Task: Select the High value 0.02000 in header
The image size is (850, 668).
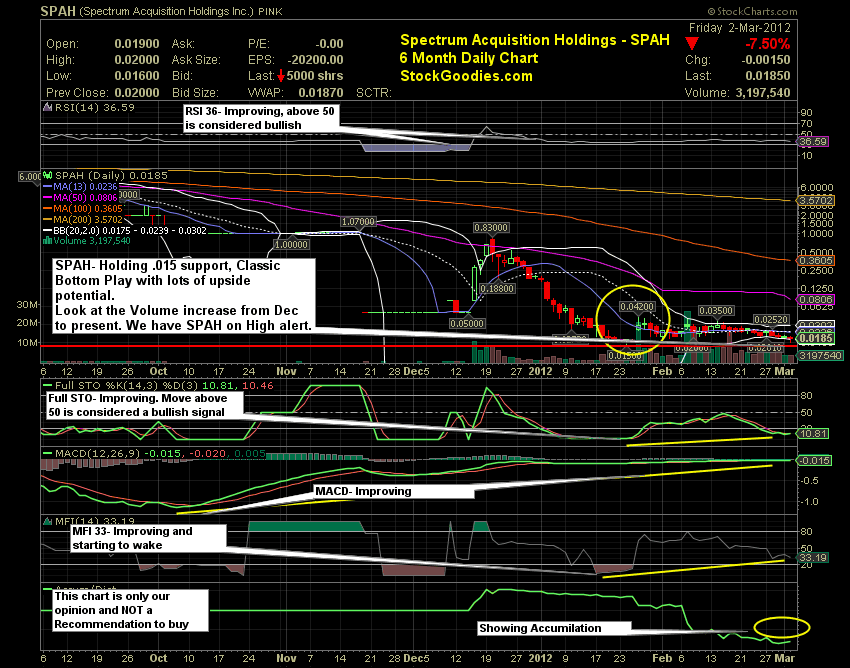Action: [x=137, y=60]
